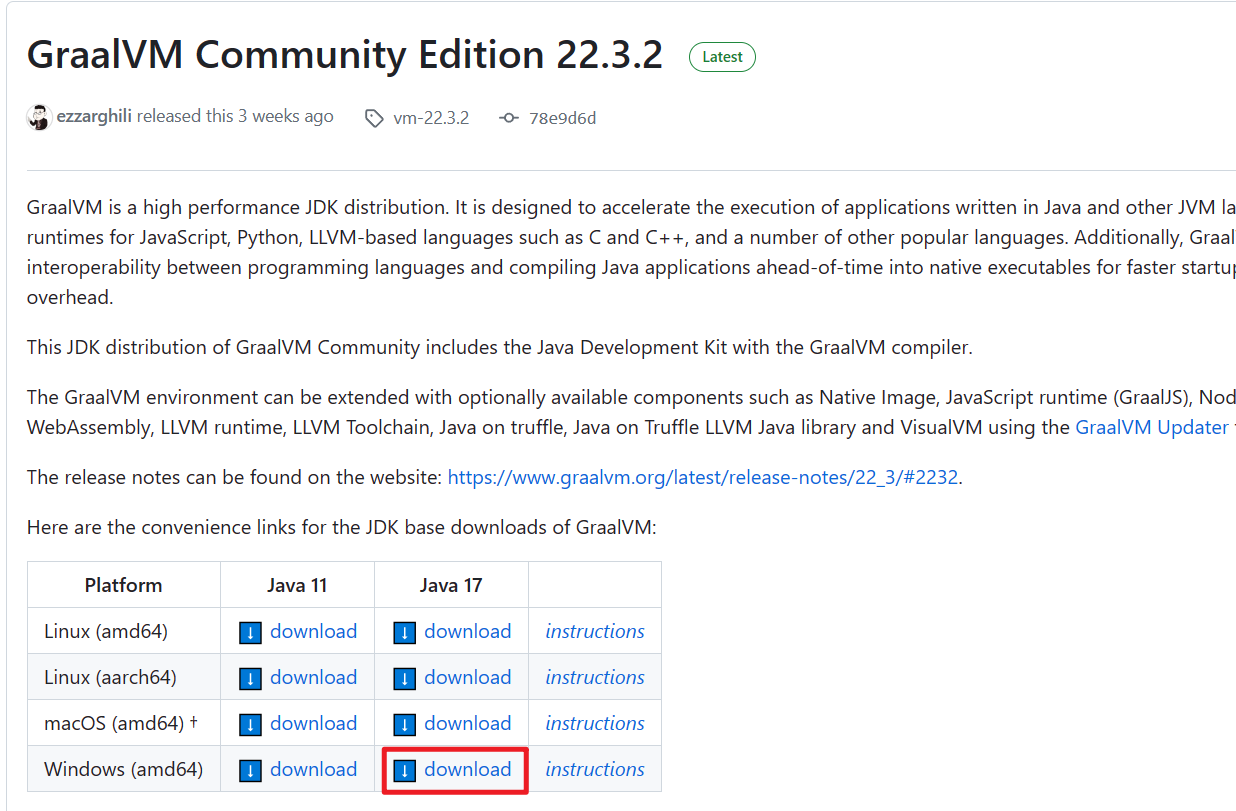Open the GraalVM Updater link
This screenshot has height=811, width=1236.
click(1152, 427)
